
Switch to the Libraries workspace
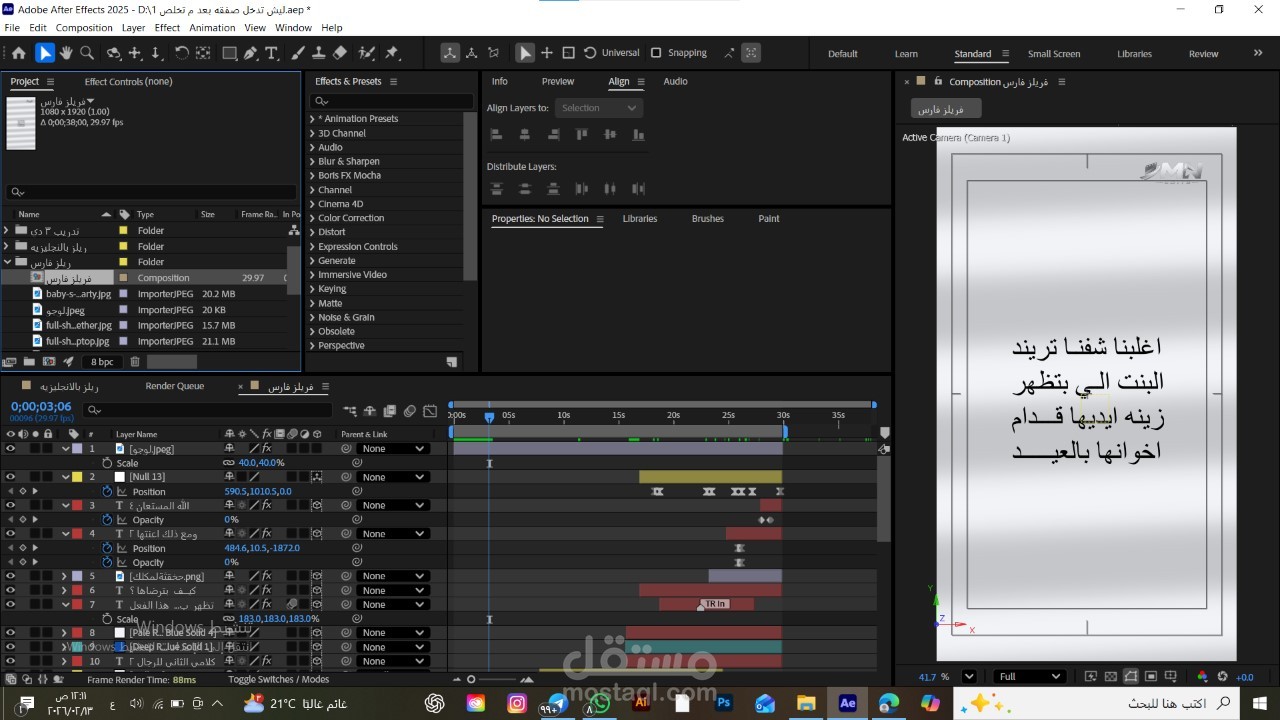tap(1135, 54)
